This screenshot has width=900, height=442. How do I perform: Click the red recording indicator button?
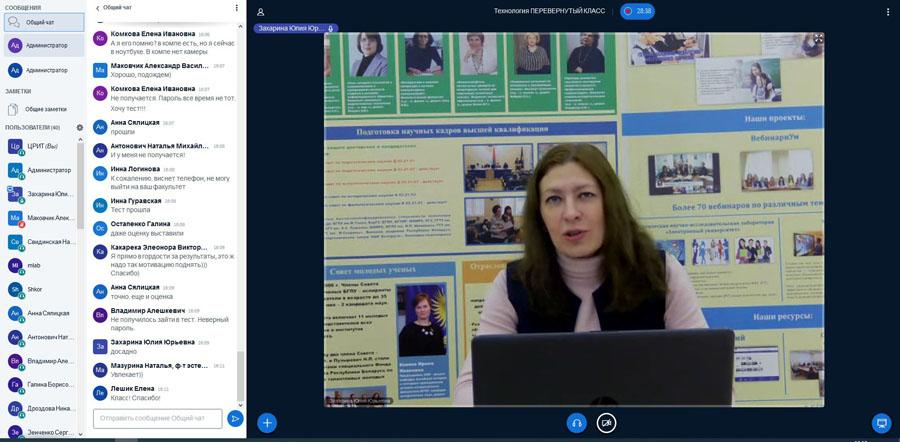pyautogui.click(x=637, y=11)
